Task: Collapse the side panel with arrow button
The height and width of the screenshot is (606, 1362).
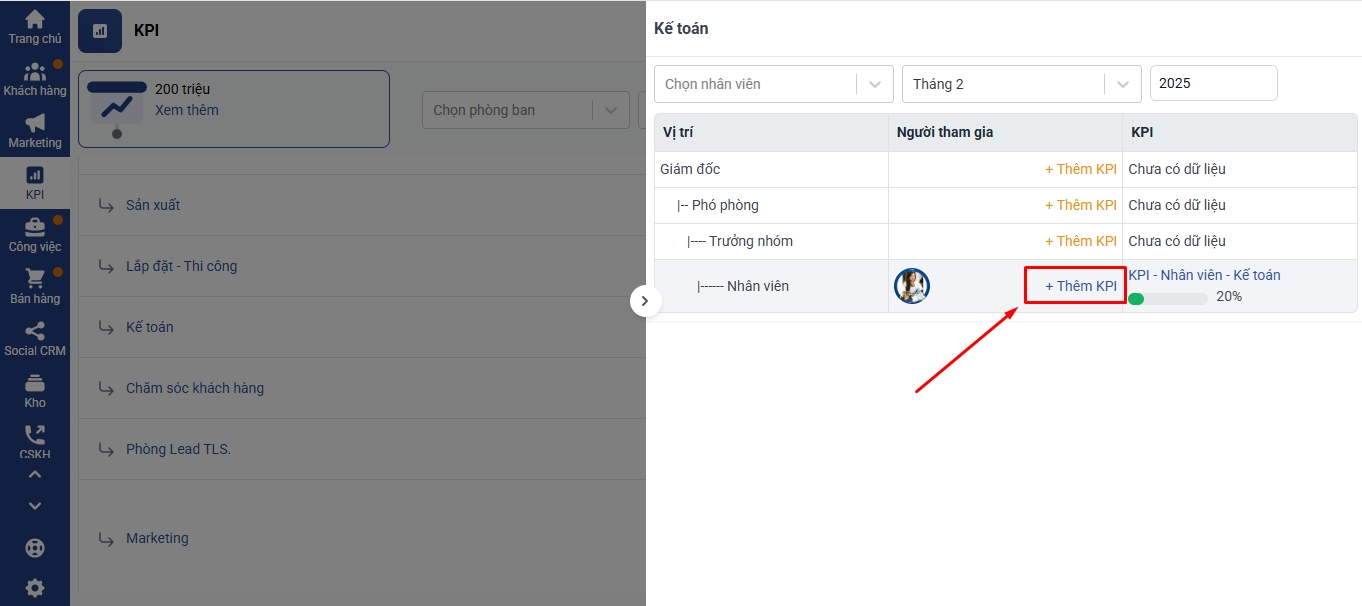Action: tap(645, 300)
